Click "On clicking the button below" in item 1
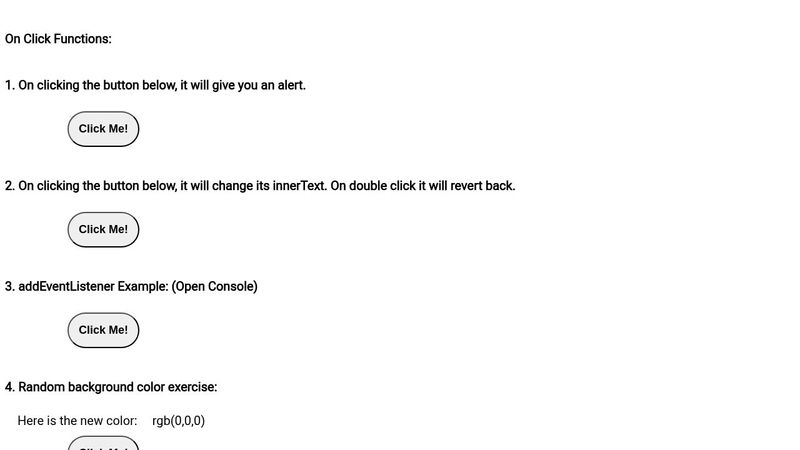Image resolution: width=800 pixels, height=450 pixels. pyautogui.click(x=97, y=86)
